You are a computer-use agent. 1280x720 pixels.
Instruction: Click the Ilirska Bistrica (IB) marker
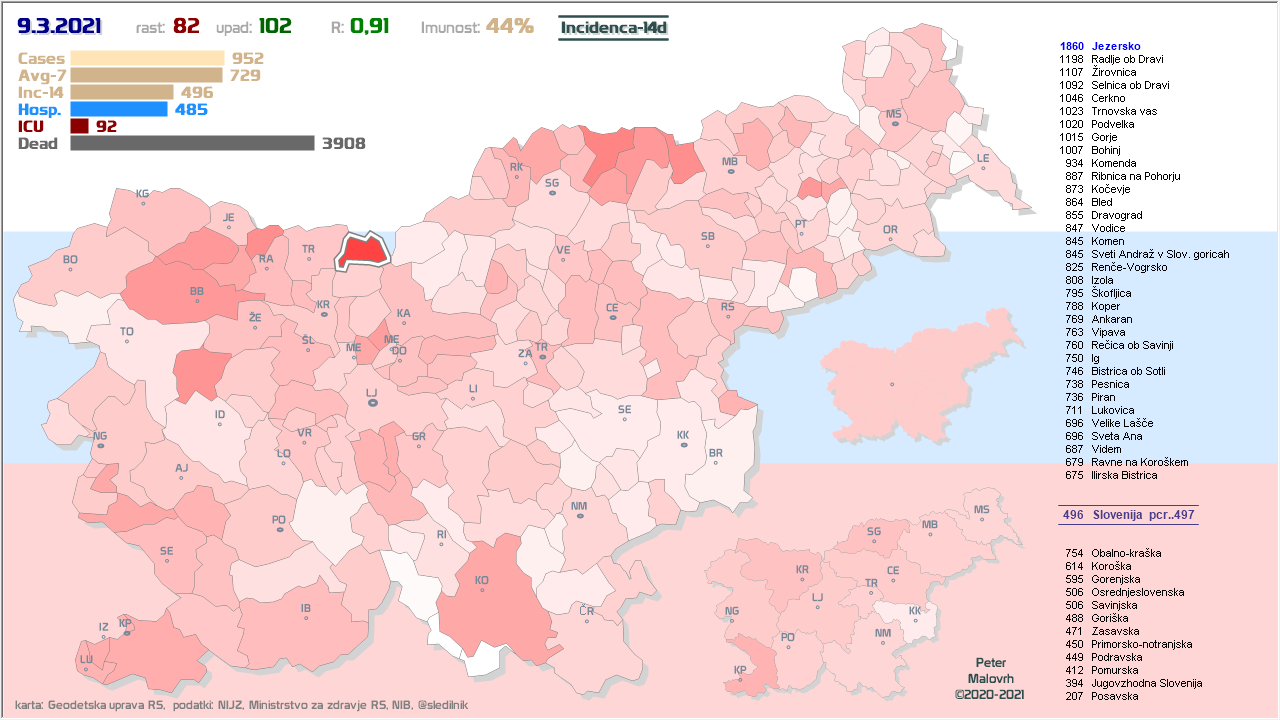(306, 617)
